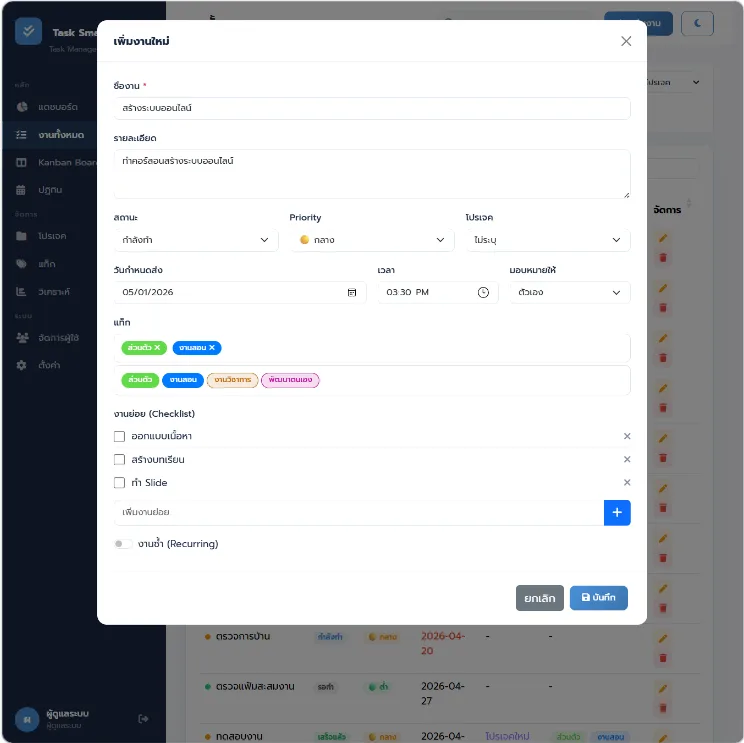Toggle the งานซ้ำ (Recurring) switch
The image size is (744, 743).
click(123, 544)
